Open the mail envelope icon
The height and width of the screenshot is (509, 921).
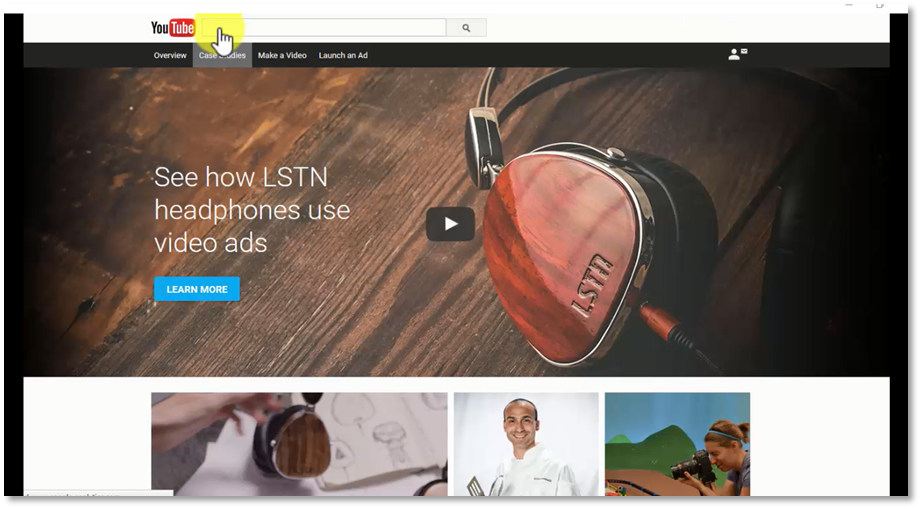pos(744,52)
